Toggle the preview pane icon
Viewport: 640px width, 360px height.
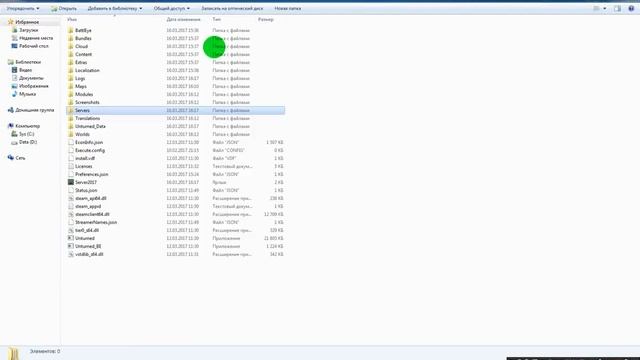point(617,8)
